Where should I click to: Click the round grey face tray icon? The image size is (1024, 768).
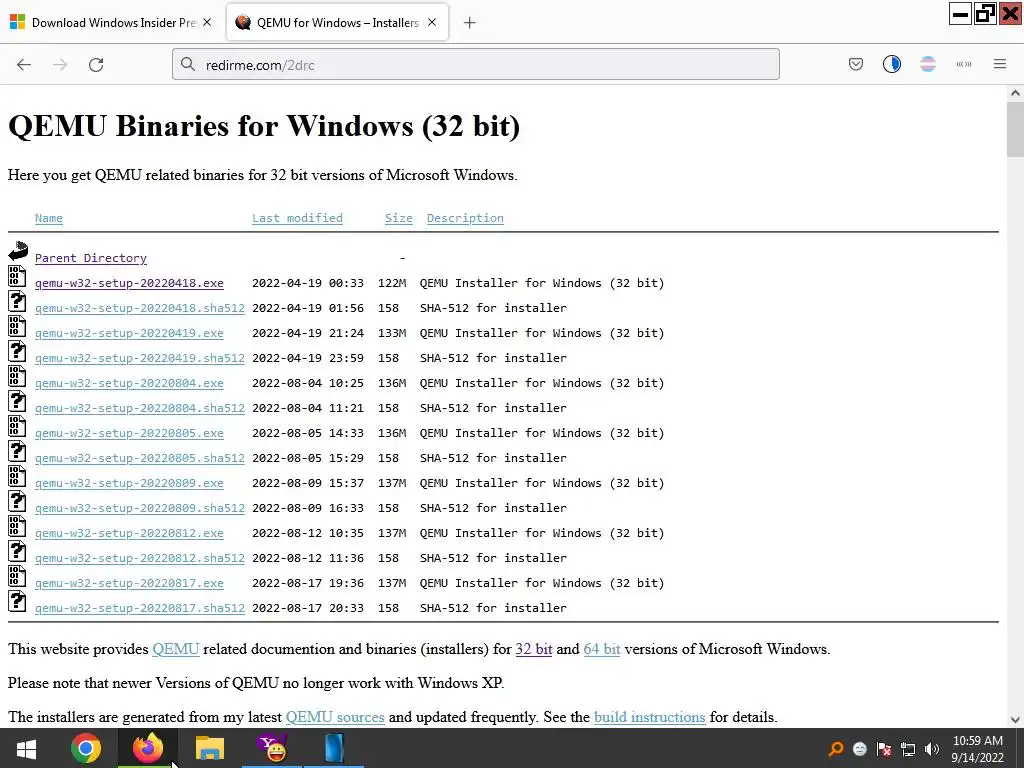tap(860, 749)
